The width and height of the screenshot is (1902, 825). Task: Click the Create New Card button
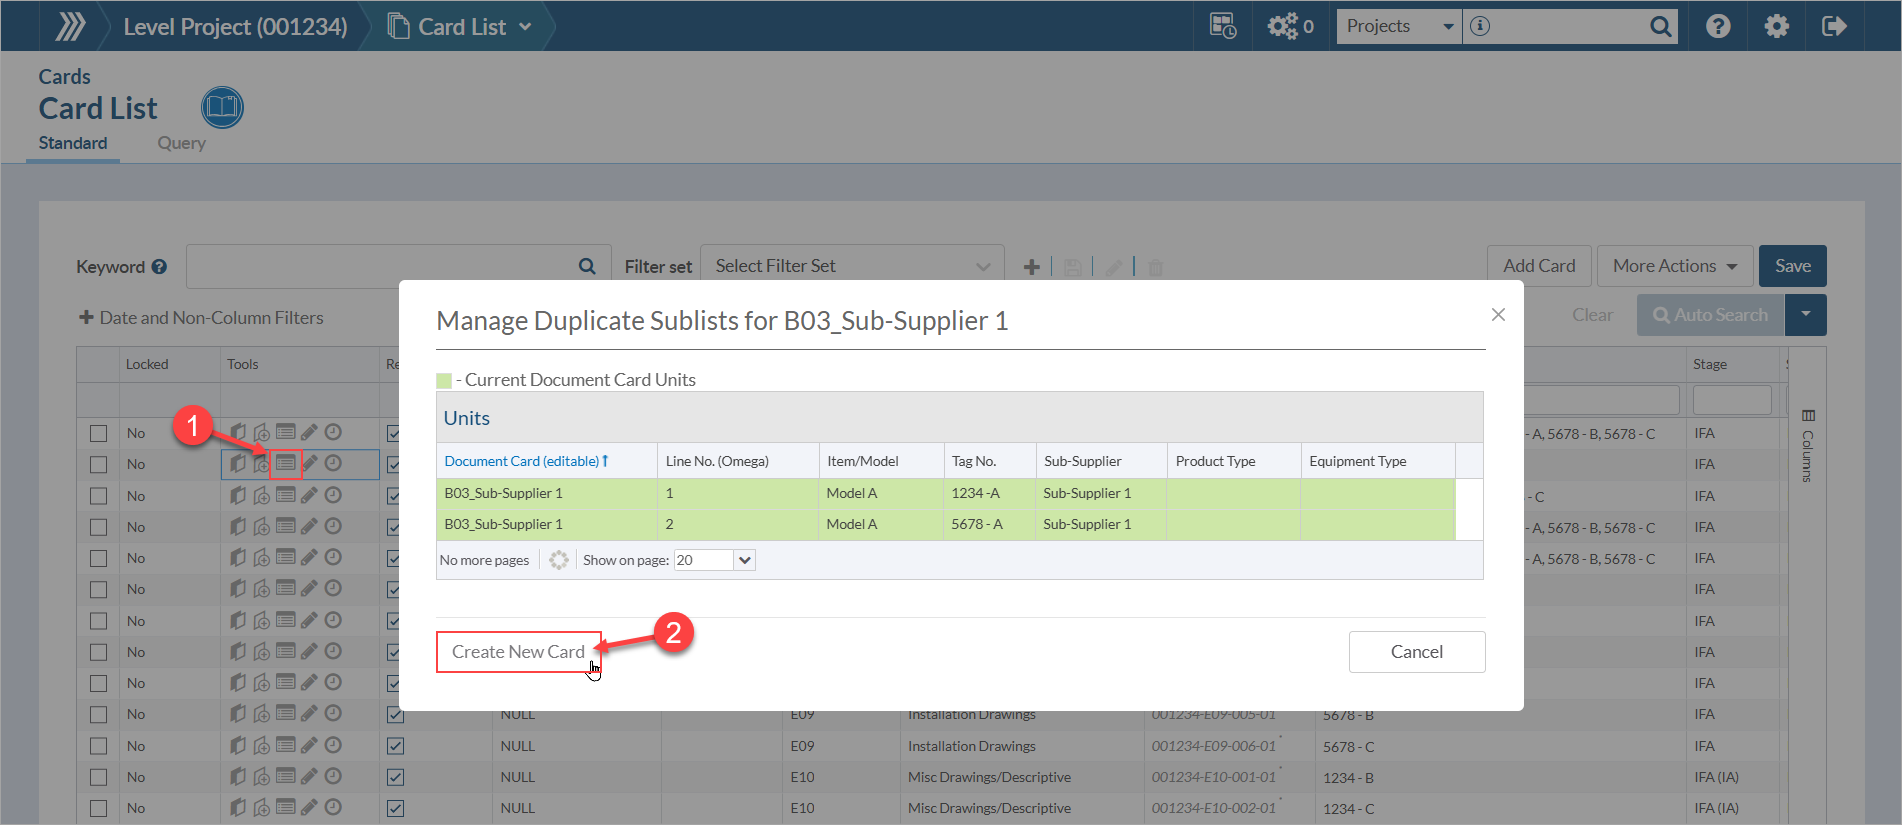[518, 652]
